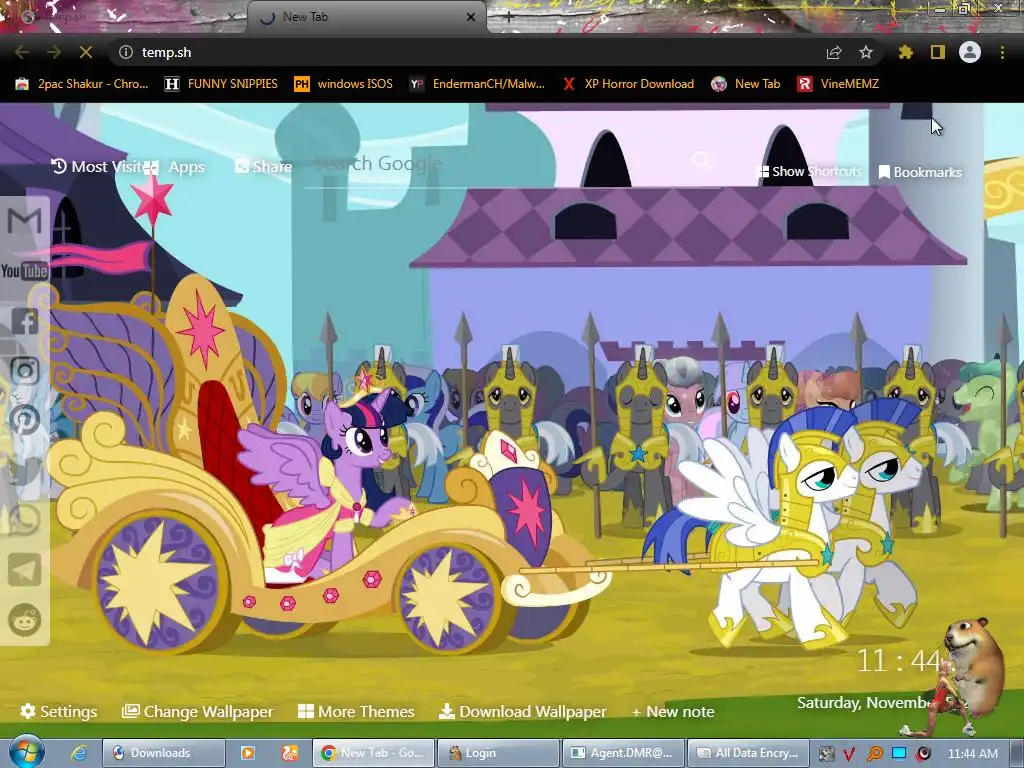Image resolution: width=1024 pixels, height=768 pixels.
Task: Open the Telegram sidebar shortcut
Action: [x=24, y=569]
